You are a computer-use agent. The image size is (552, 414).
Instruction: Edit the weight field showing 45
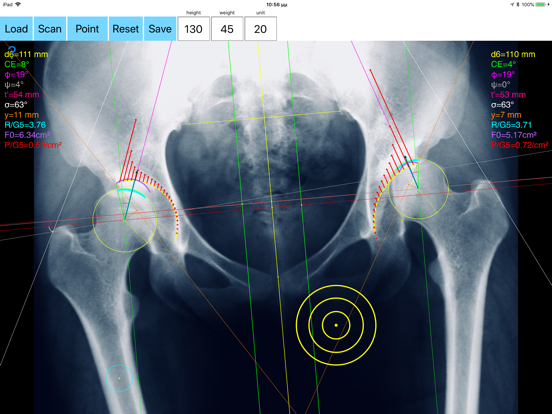pyautogui.click(x=227, y=29)
